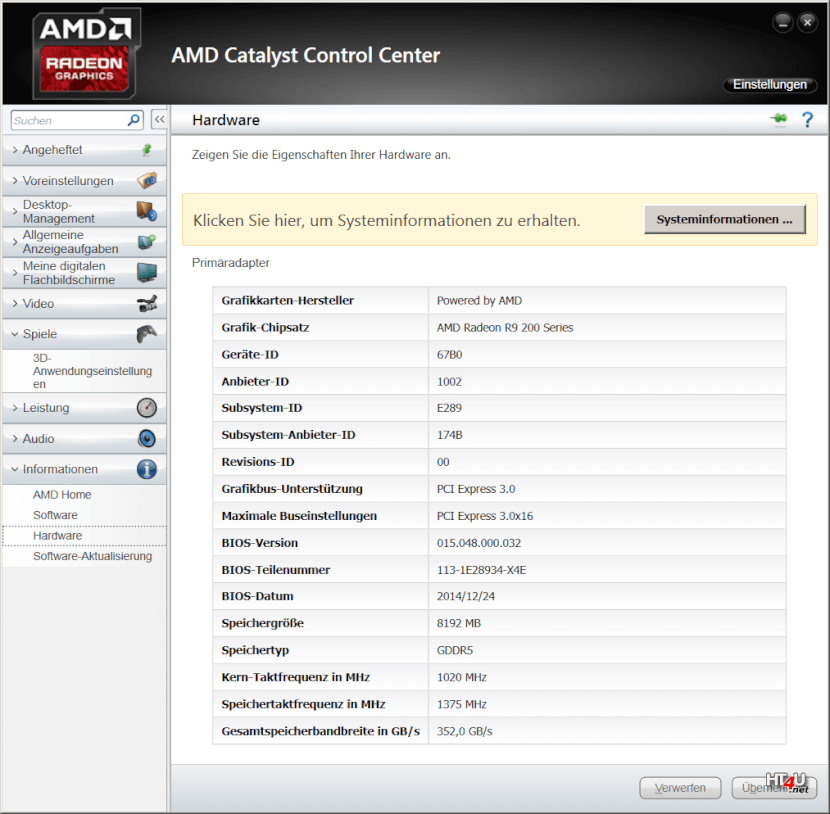Click Geräte-ID value 67B0

pos(449,355)
